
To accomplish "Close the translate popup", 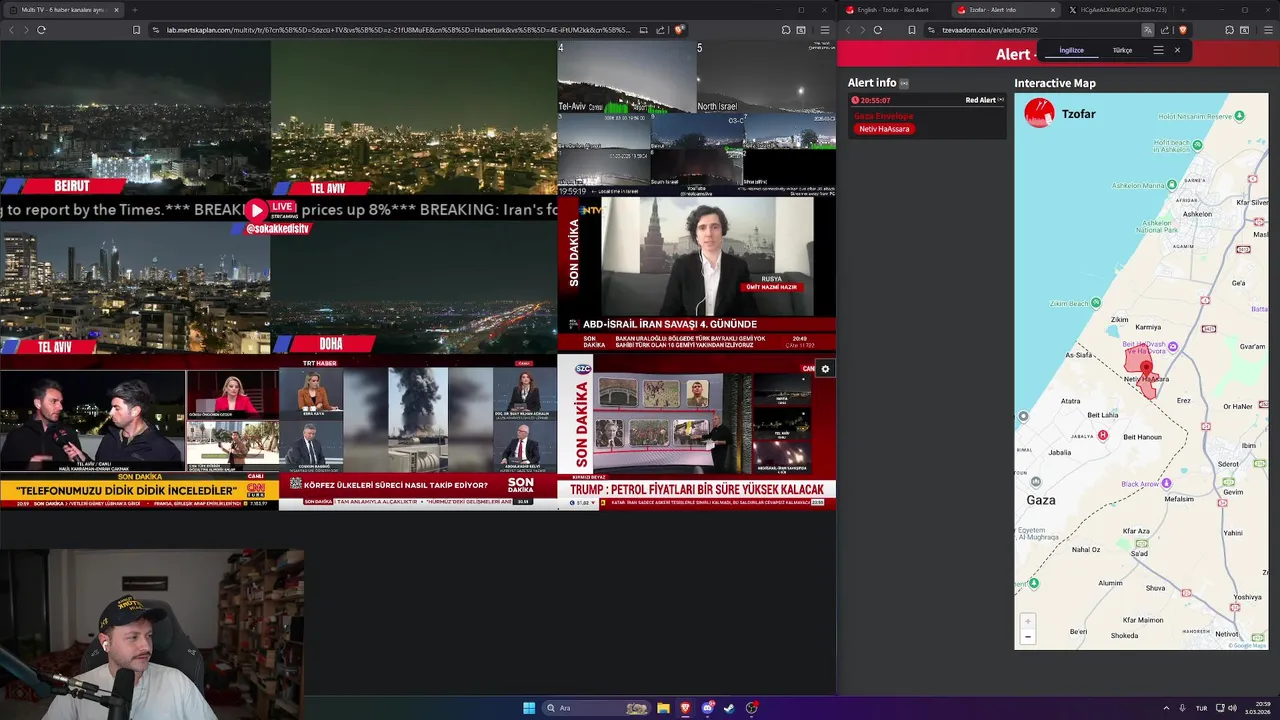I will [1177, 50].
